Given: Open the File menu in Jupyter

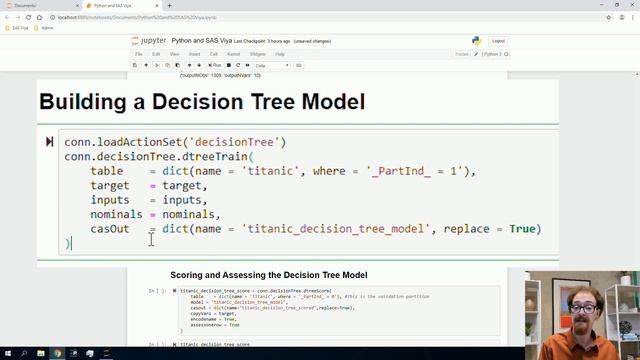Looking at the screenshot, I should point(139,54).
